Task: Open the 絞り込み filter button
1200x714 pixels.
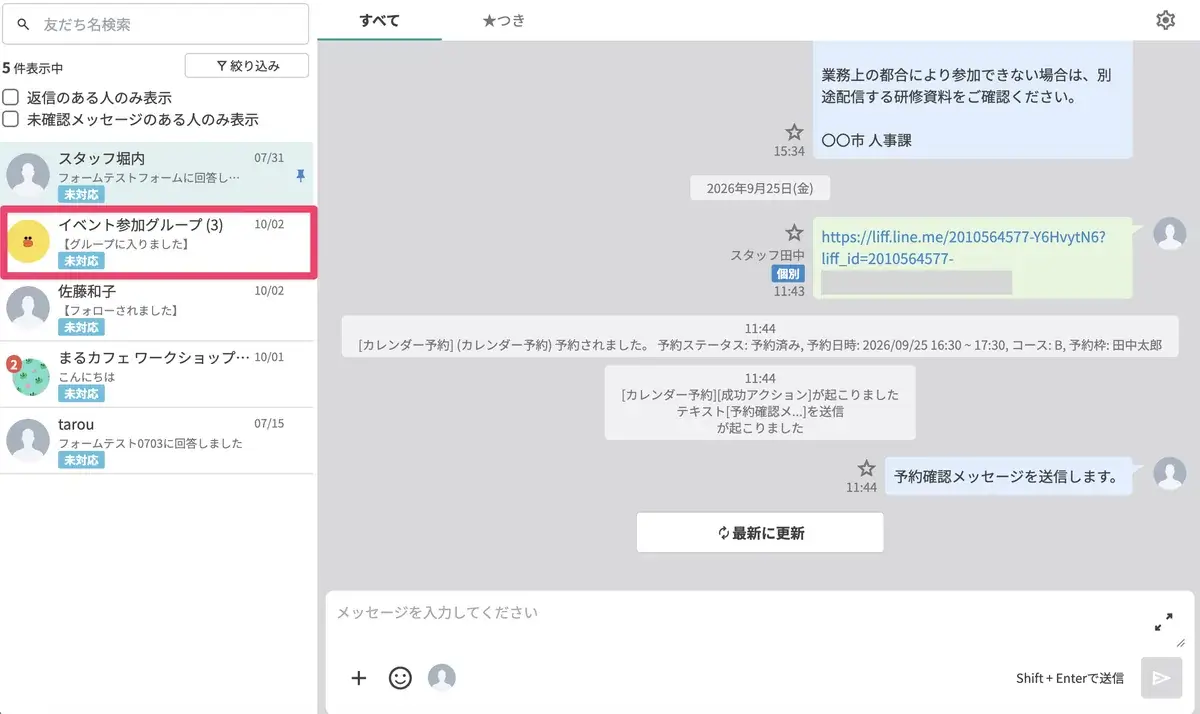Action: click(x=247, y=66)
